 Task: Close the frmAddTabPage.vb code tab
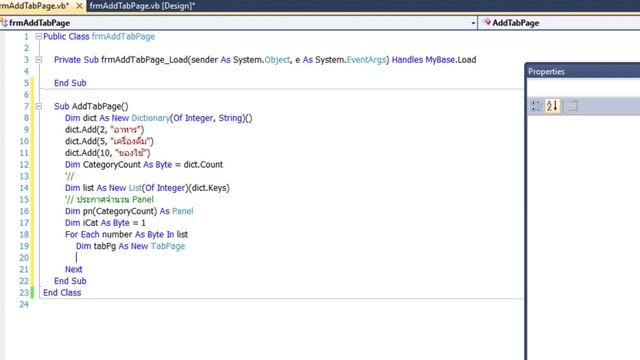[x=80, y=6]
